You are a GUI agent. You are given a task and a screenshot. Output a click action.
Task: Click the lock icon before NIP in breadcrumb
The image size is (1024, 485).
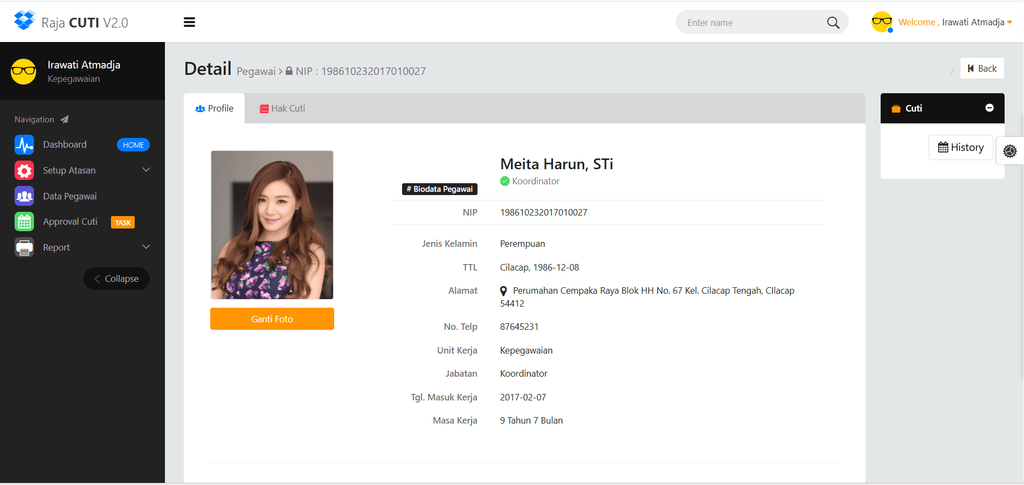click(x=289, y=71)
